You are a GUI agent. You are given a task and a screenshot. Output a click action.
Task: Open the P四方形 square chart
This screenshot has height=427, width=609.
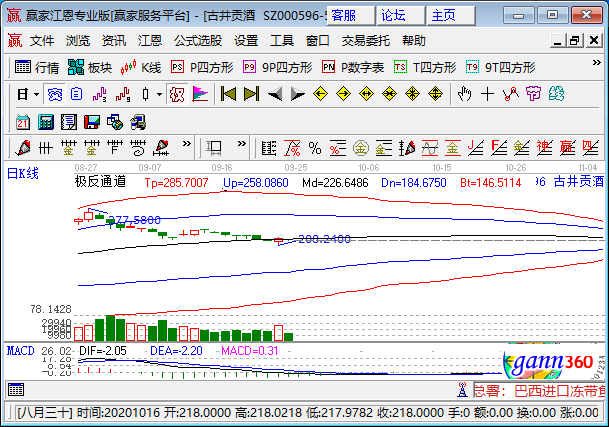click(x=202, y=68)
